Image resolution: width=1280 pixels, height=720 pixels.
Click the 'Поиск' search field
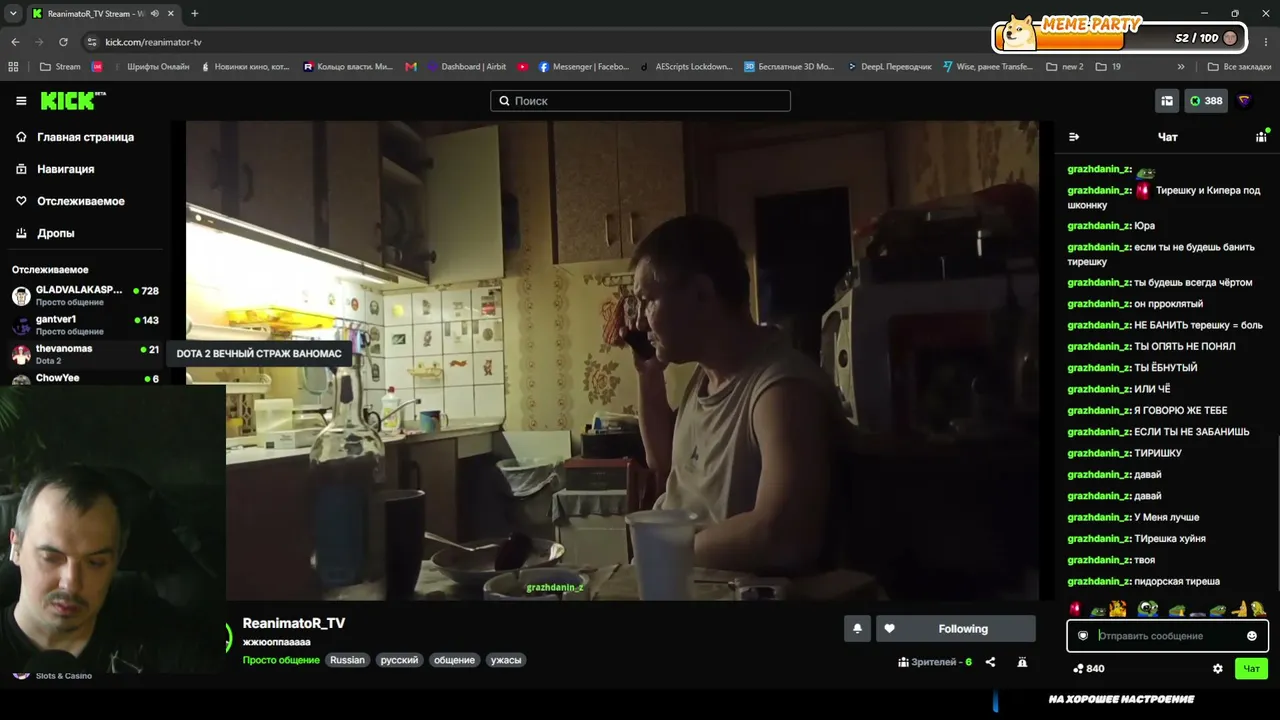point(640,101)
